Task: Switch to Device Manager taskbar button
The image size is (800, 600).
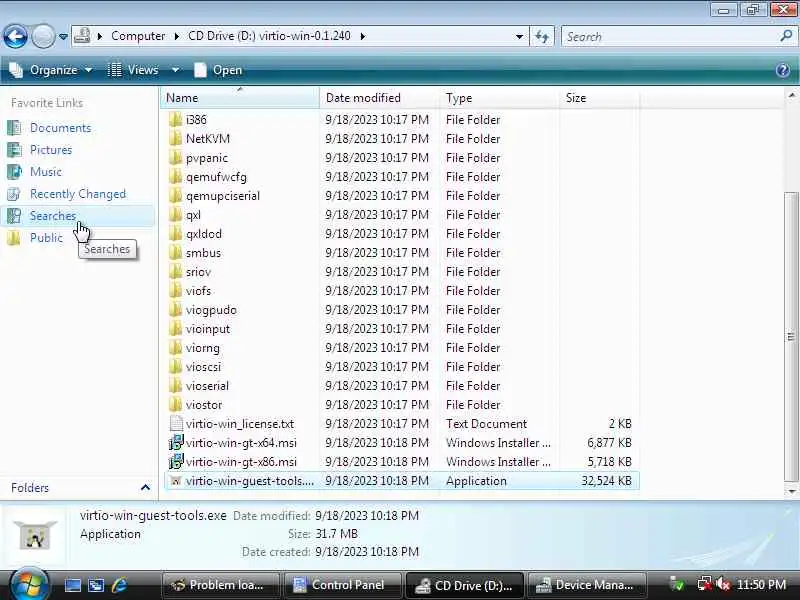Action: coord(587,585)
